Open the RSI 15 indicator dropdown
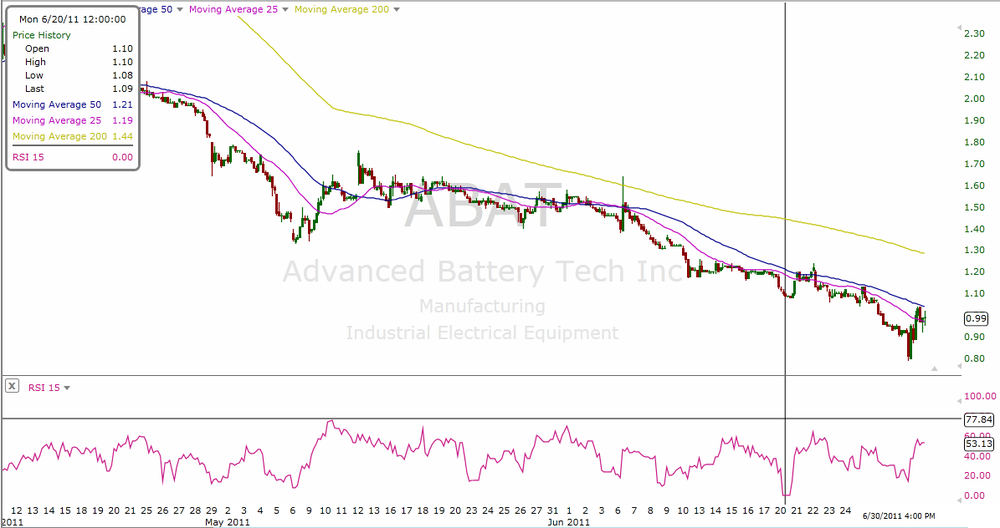The width and height of the screenshot is (1000, 528). point(67,388)
